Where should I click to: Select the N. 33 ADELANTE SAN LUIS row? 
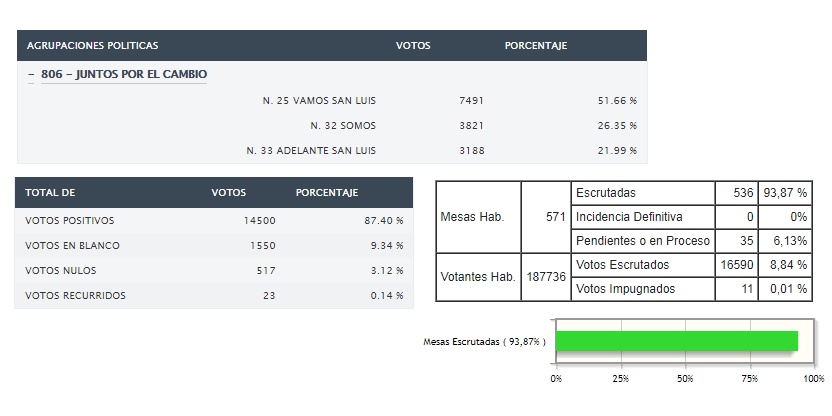pos(332,151)
